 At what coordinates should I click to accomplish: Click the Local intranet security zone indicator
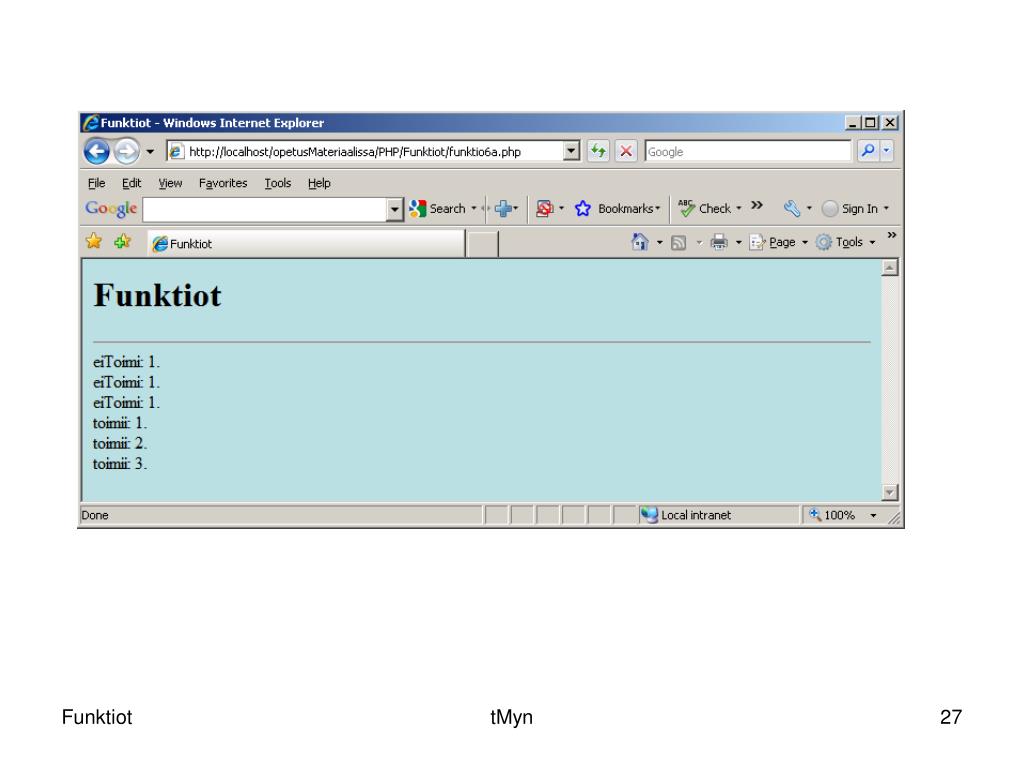[x=686, y=515]
